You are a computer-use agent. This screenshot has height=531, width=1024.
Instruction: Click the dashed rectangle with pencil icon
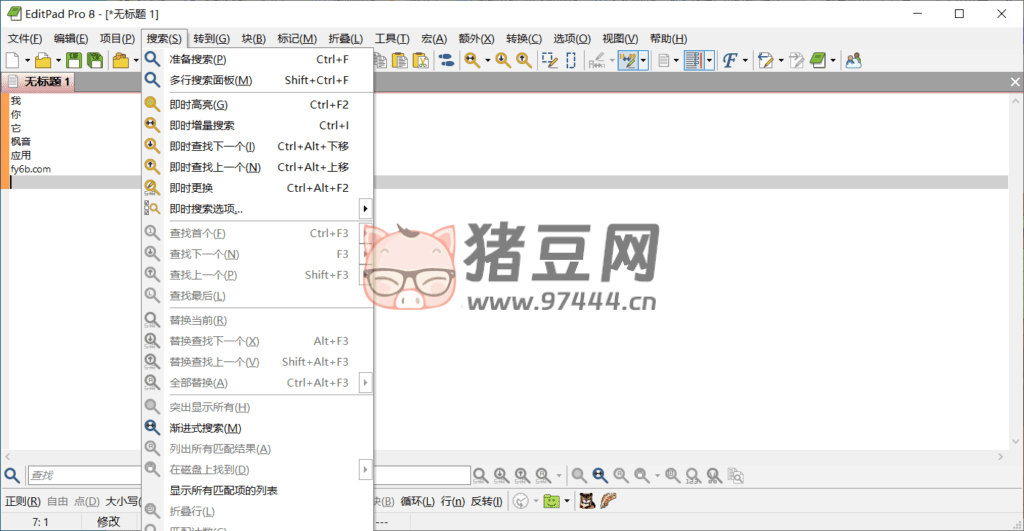point(550,61)
